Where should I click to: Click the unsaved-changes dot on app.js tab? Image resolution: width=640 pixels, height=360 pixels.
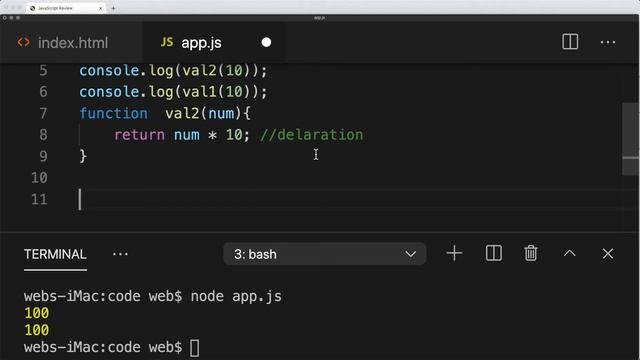(x=266, y=42)
